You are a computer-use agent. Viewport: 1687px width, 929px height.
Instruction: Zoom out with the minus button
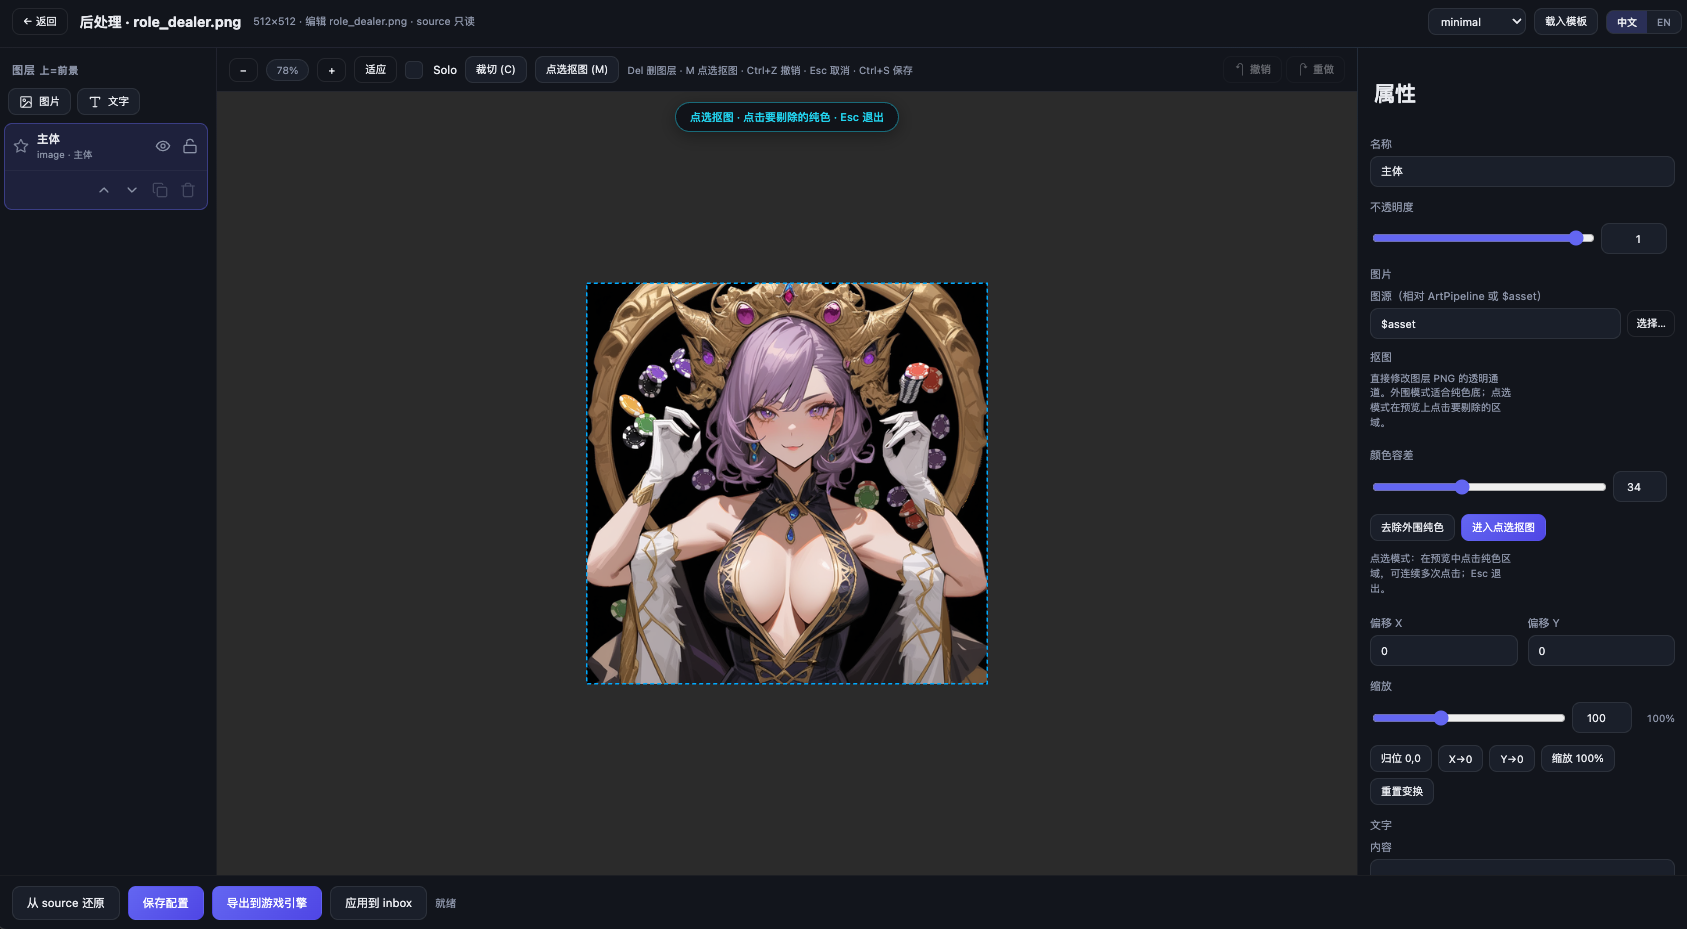pos(243,70)
